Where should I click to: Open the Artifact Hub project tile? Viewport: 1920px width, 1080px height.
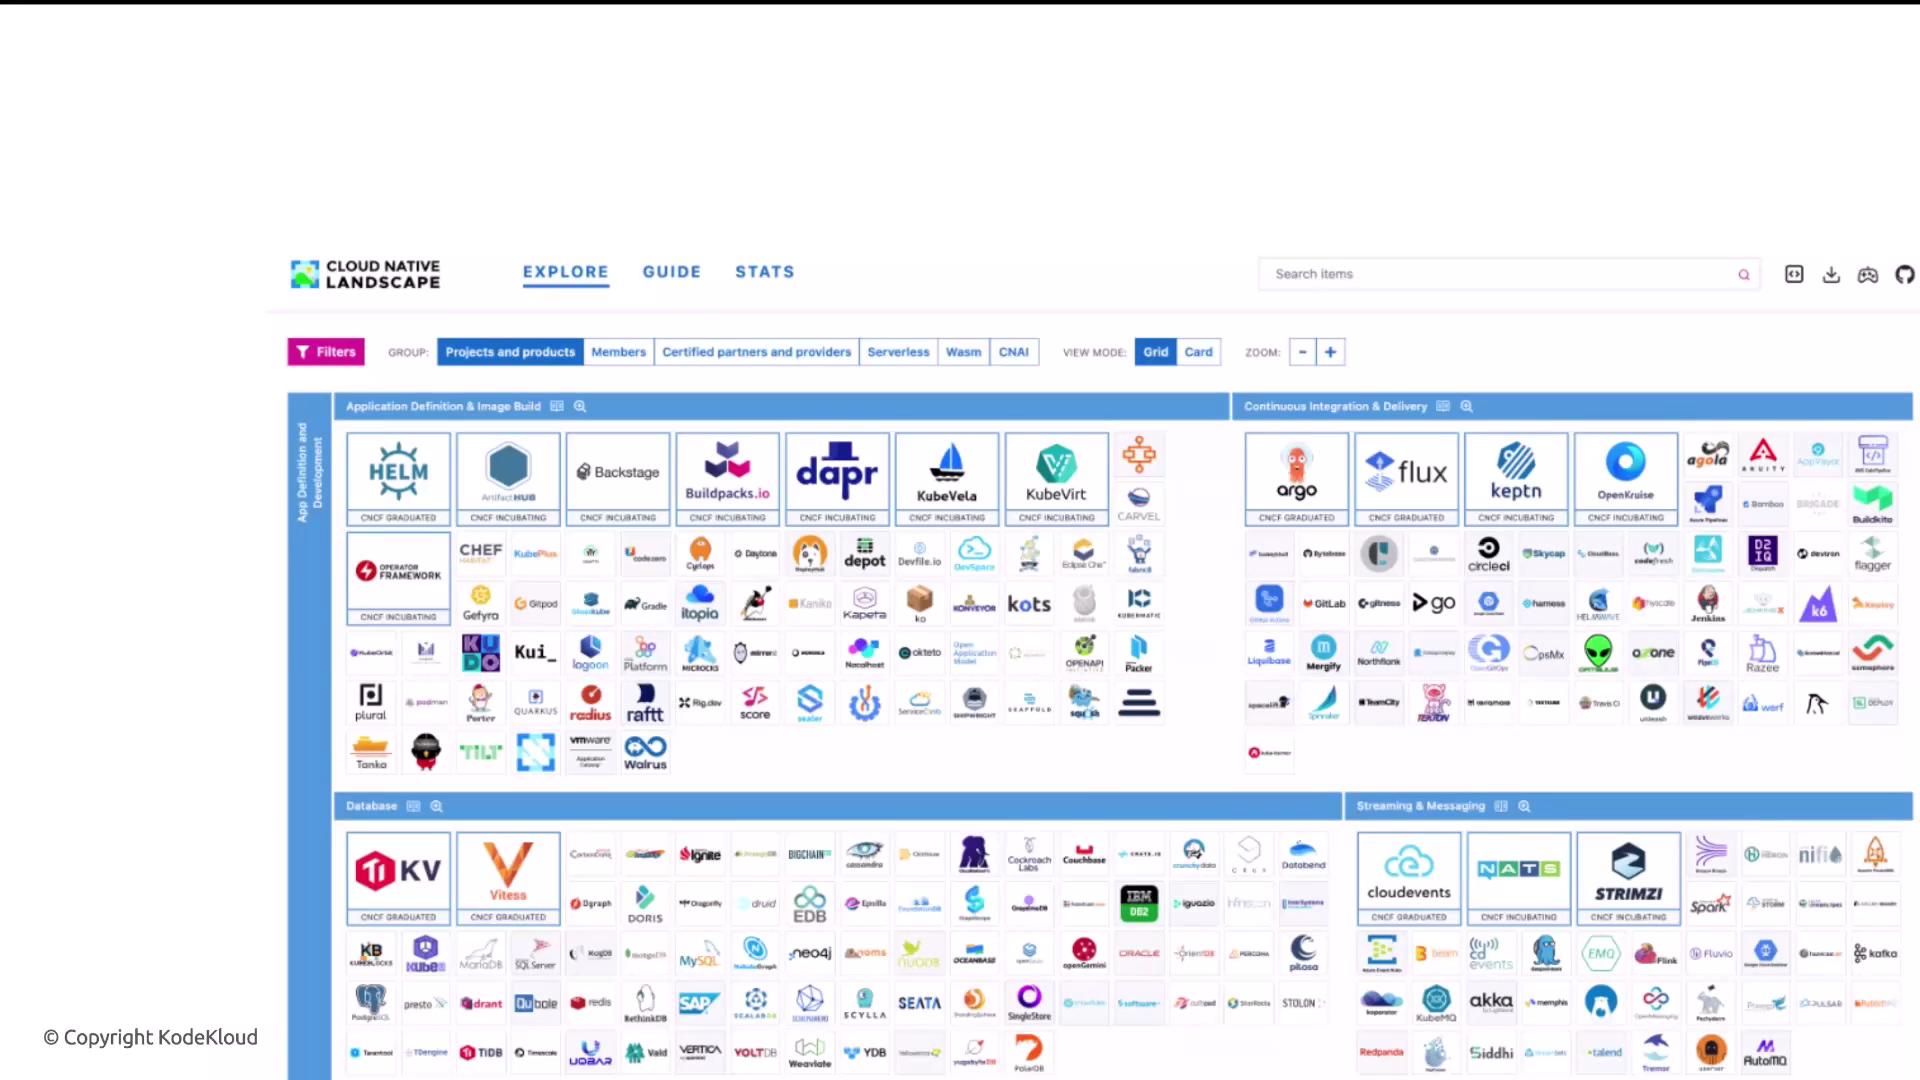tap(508, 479)
